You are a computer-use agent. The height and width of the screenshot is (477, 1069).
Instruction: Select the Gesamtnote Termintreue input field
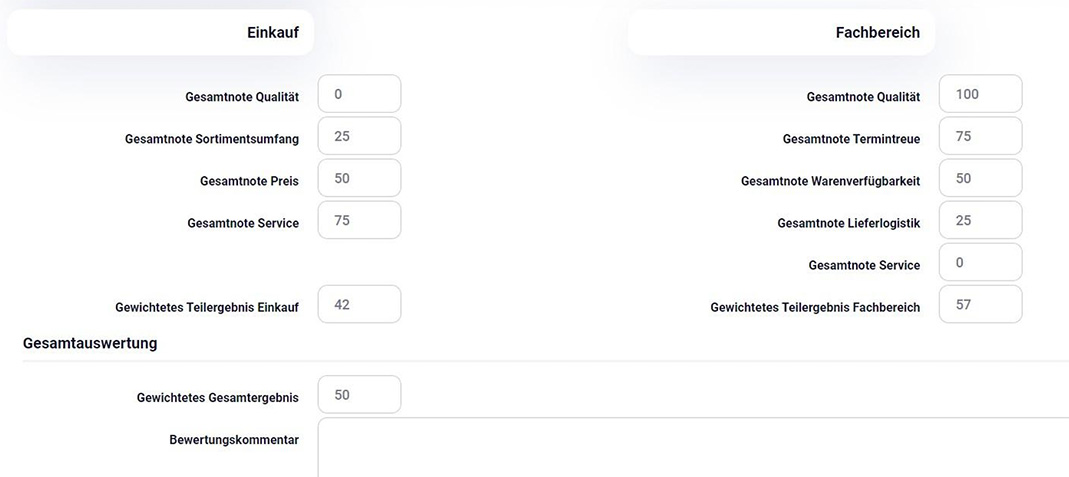tap(980, 136)
